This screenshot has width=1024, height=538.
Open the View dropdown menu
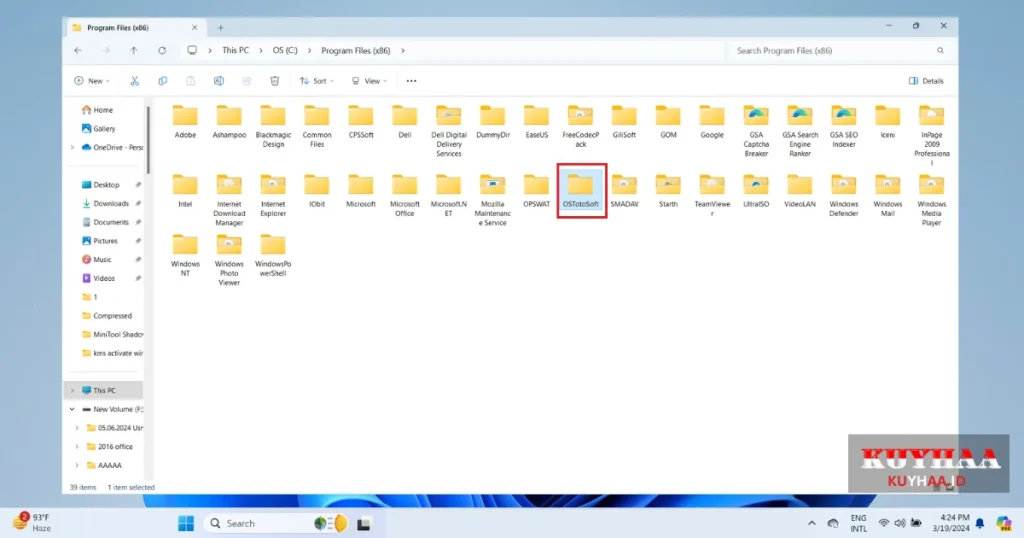point(370,81)
